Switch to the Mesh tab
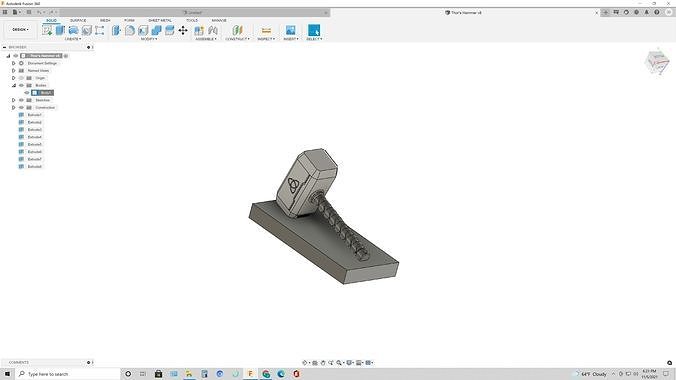The image size is (676, 380). 105,20
